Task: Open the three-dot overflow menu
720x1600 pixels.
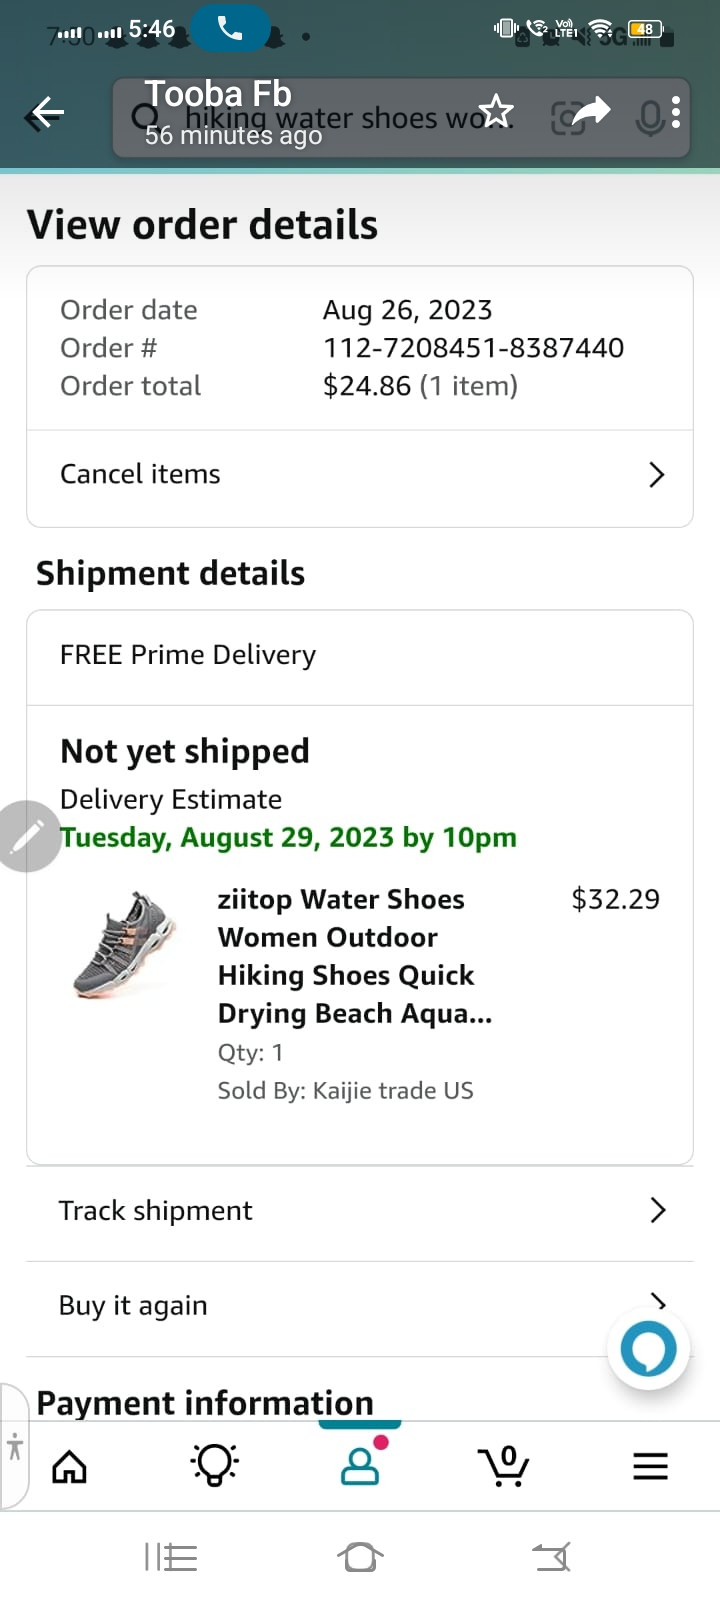Action: (x=677, y=112)
